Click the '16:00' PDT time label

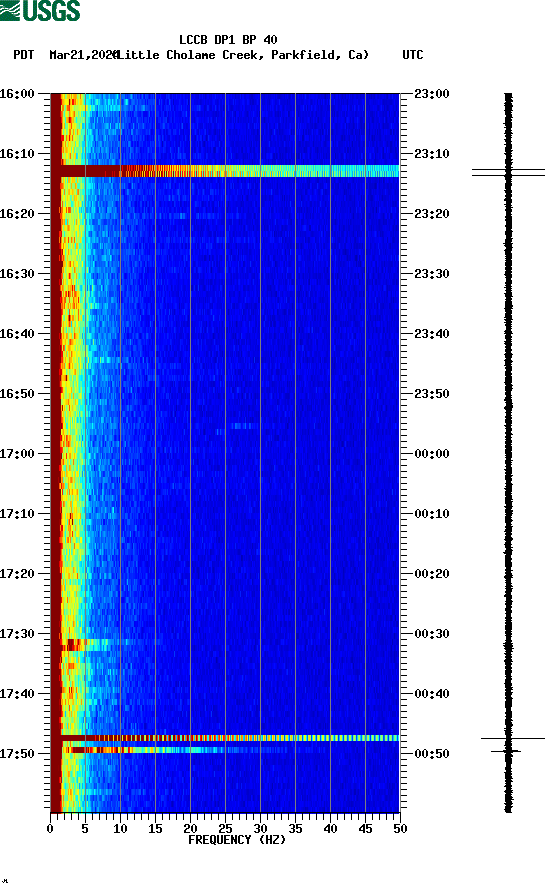tap(17, 94)
